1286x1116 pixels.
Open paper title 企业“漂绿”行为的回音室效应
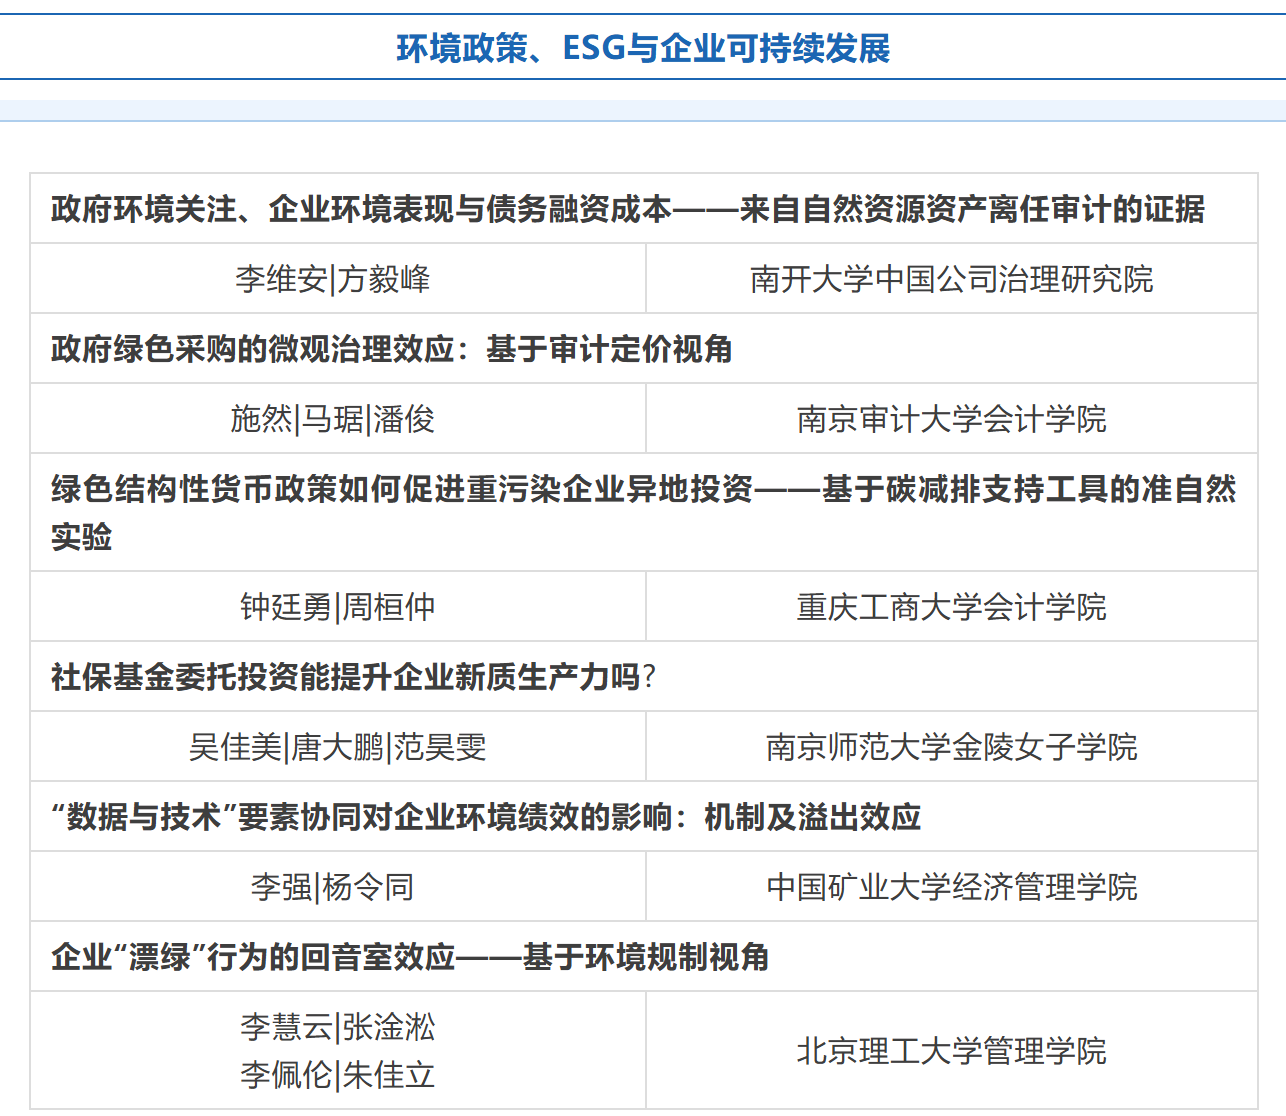[410, 957]
